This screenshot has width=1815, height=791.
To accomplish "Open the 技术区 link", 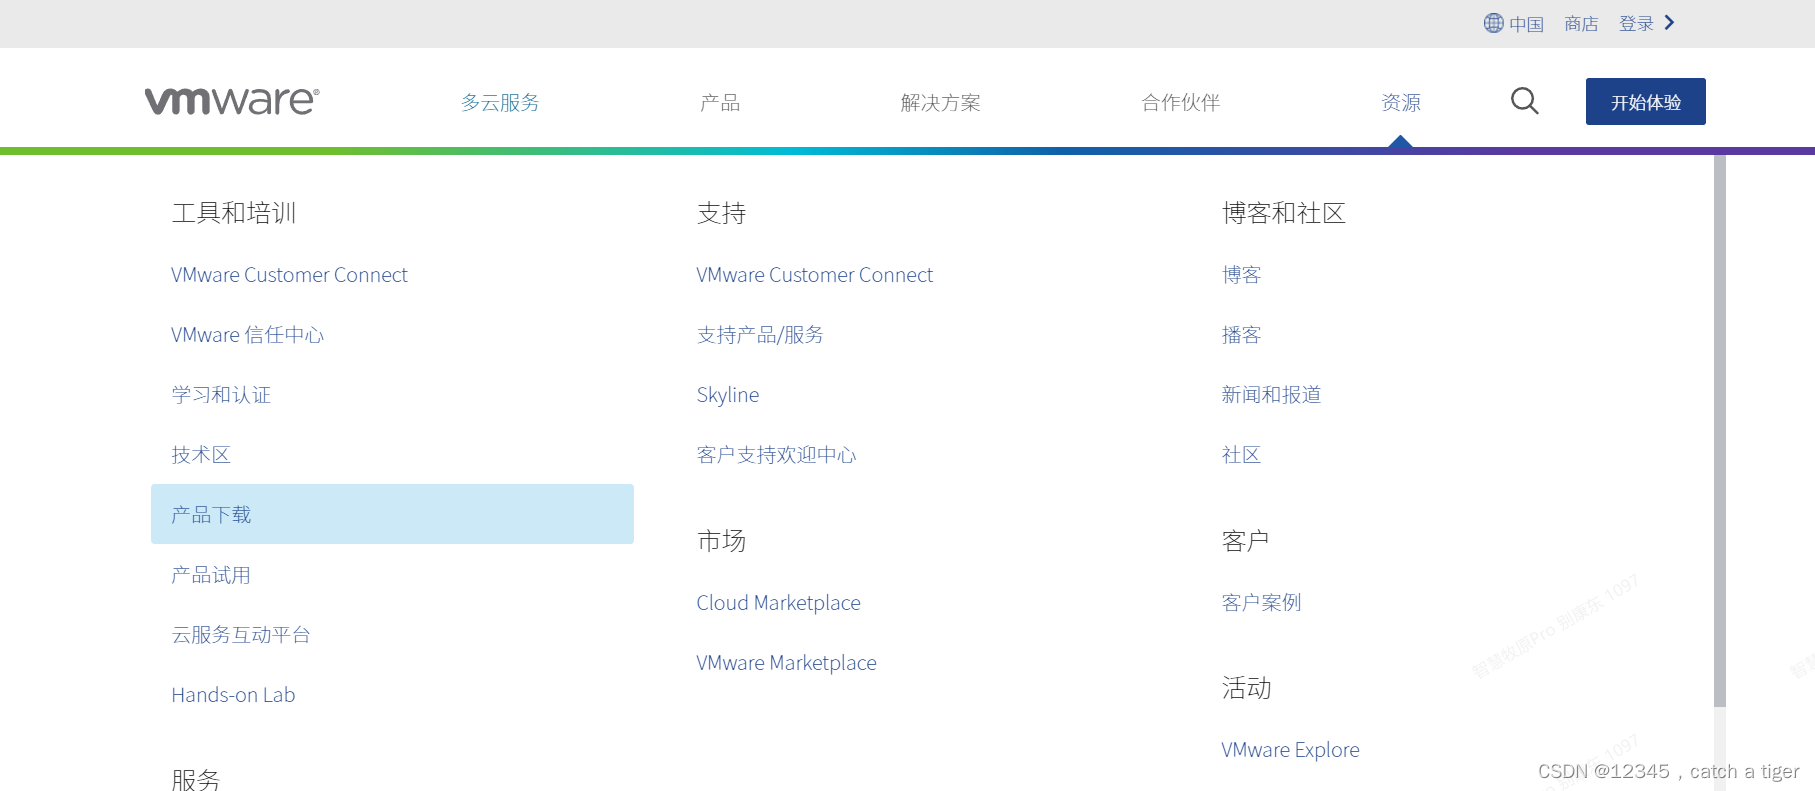I will 201,455.
